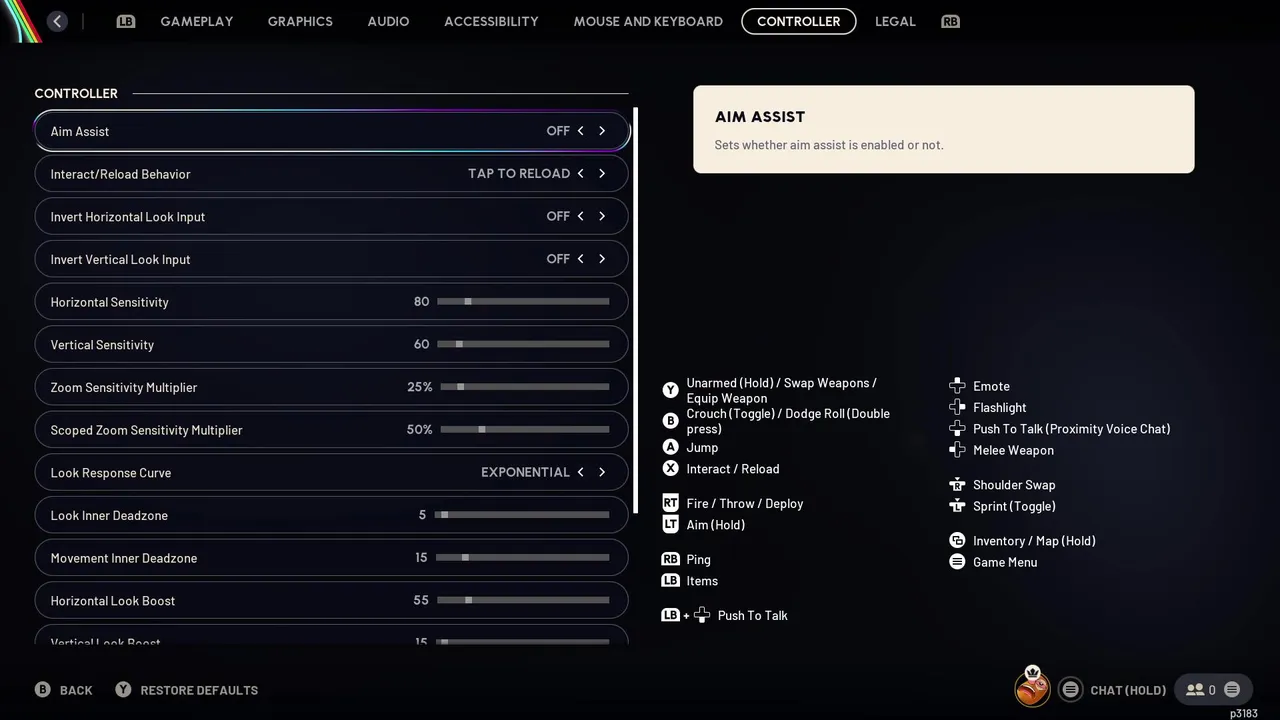The image size is (1280, 720).
Task: Click the Y icon beside Restore Defaults
Action: pyautogui.click(x=123, y=690)
